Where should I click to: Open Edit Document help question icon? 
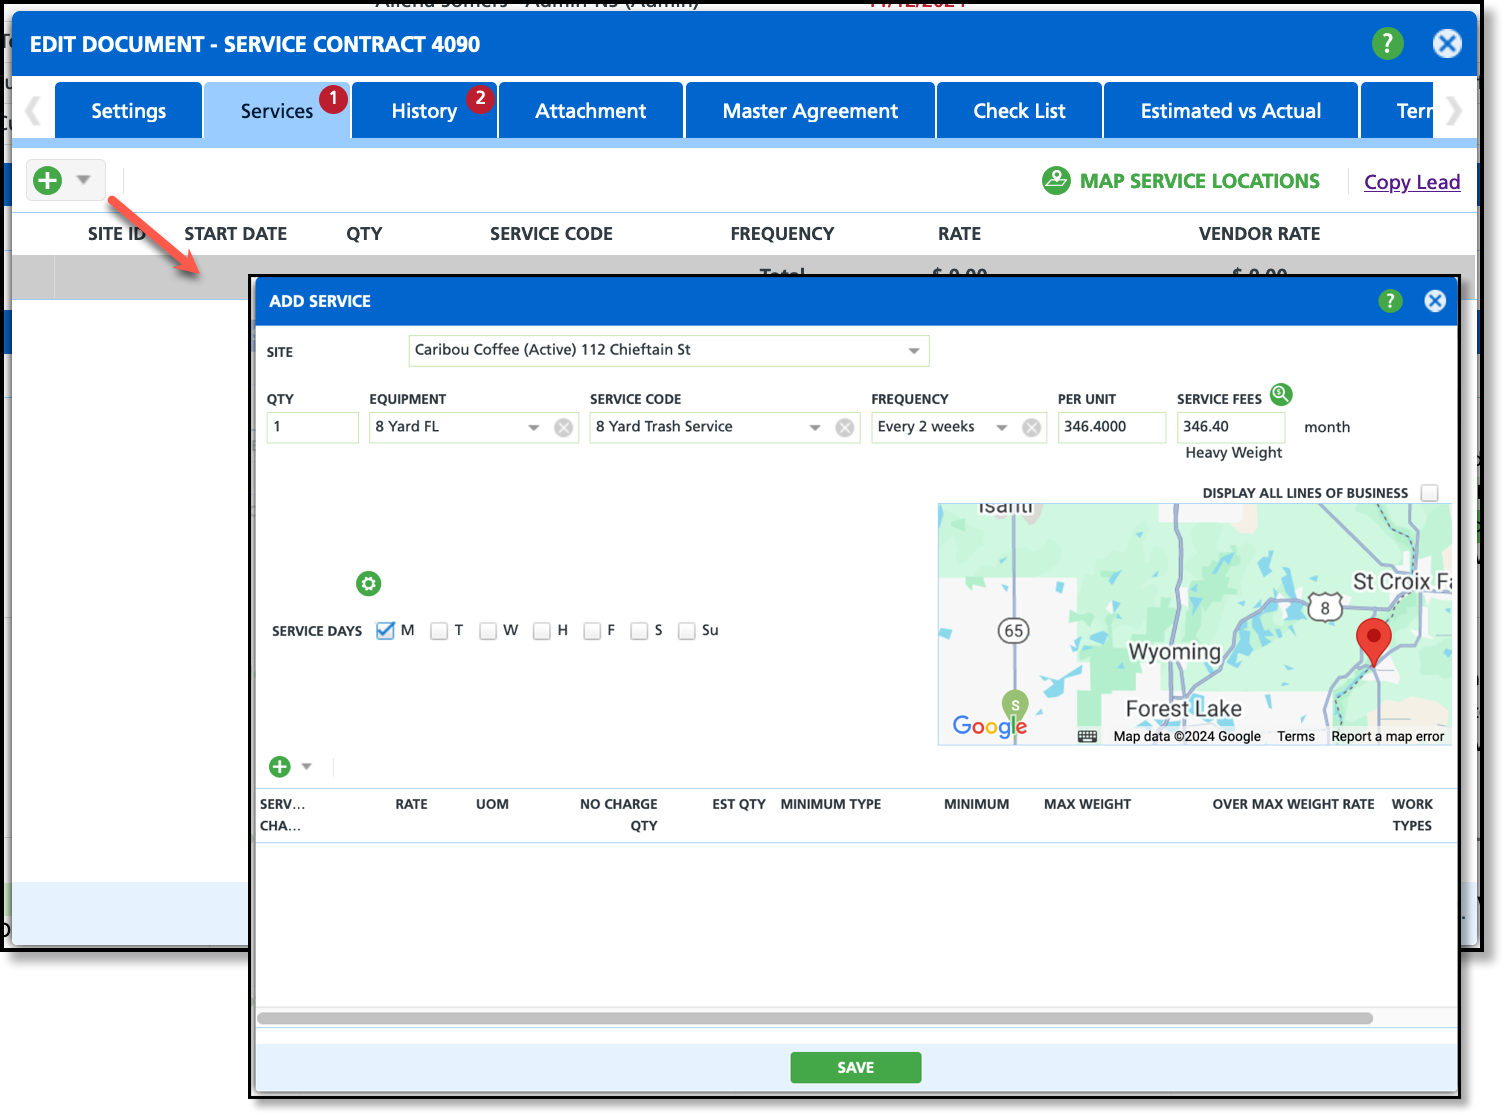coord(1387,44)
